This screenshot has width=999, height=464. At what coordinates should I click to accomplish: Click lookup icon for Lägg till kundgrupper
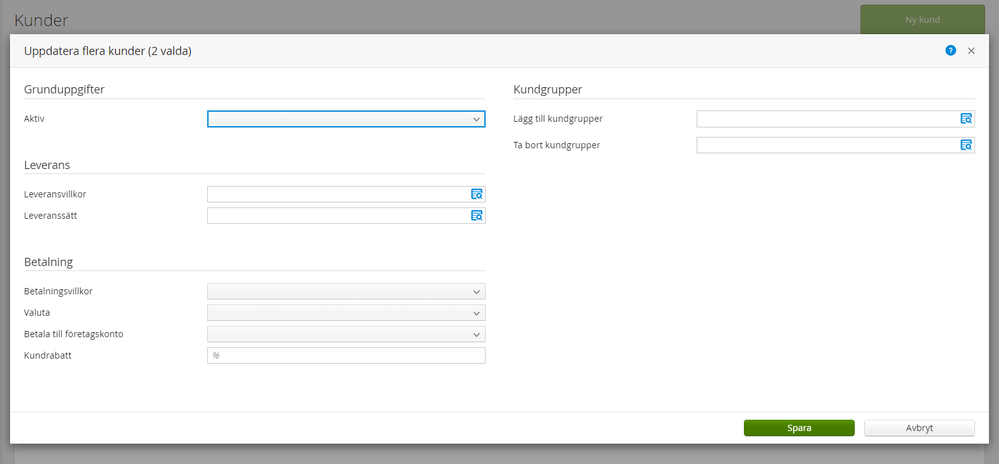pos(966,119)
